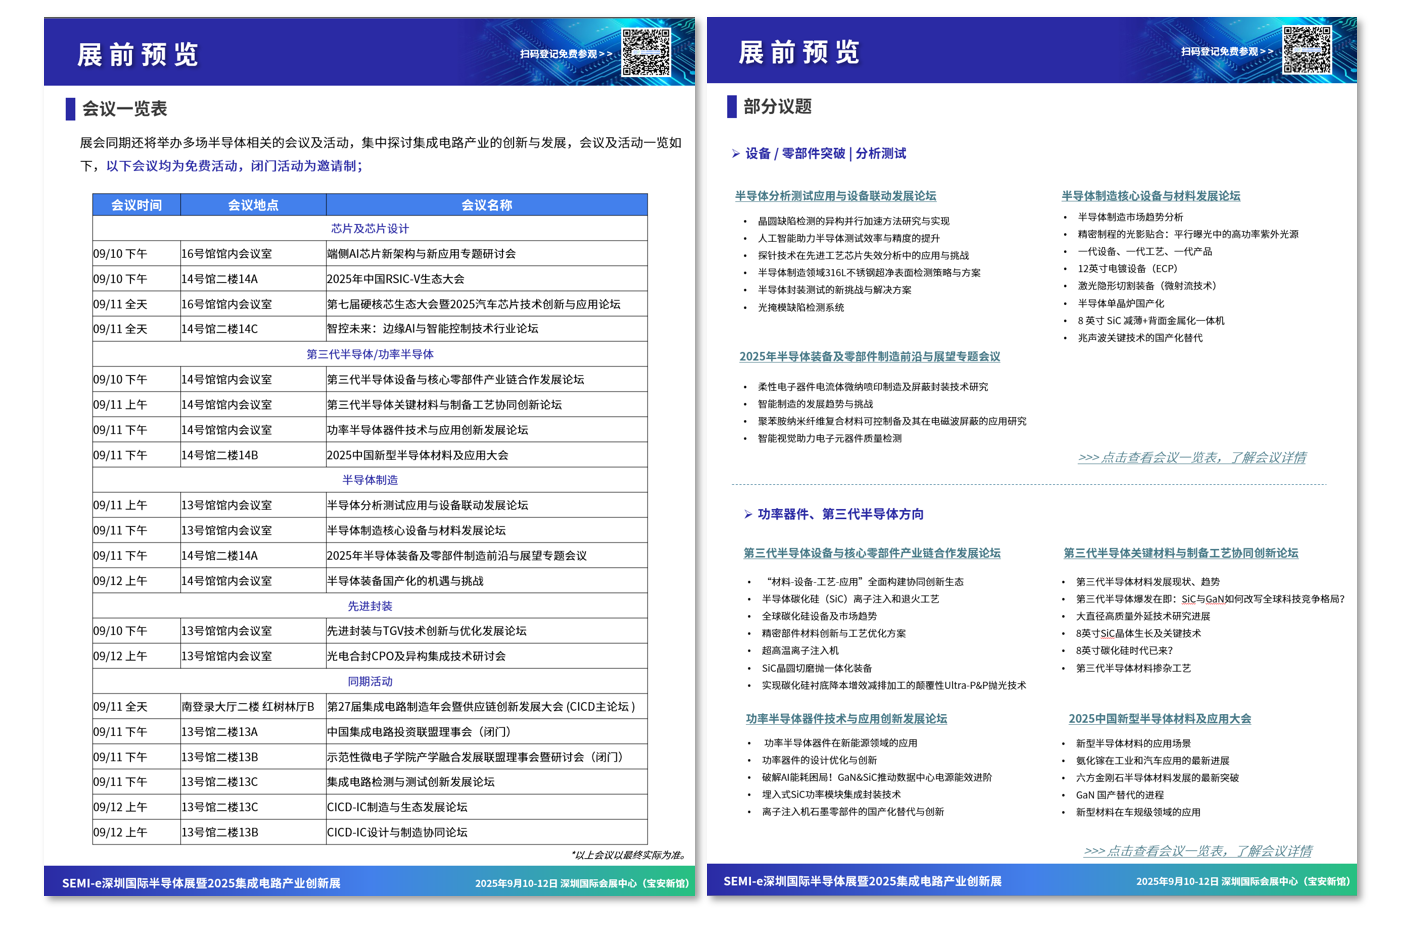Open the lower 点击查看会议一览表 link
This screenshot has width=1405, height=925.
1198,851
